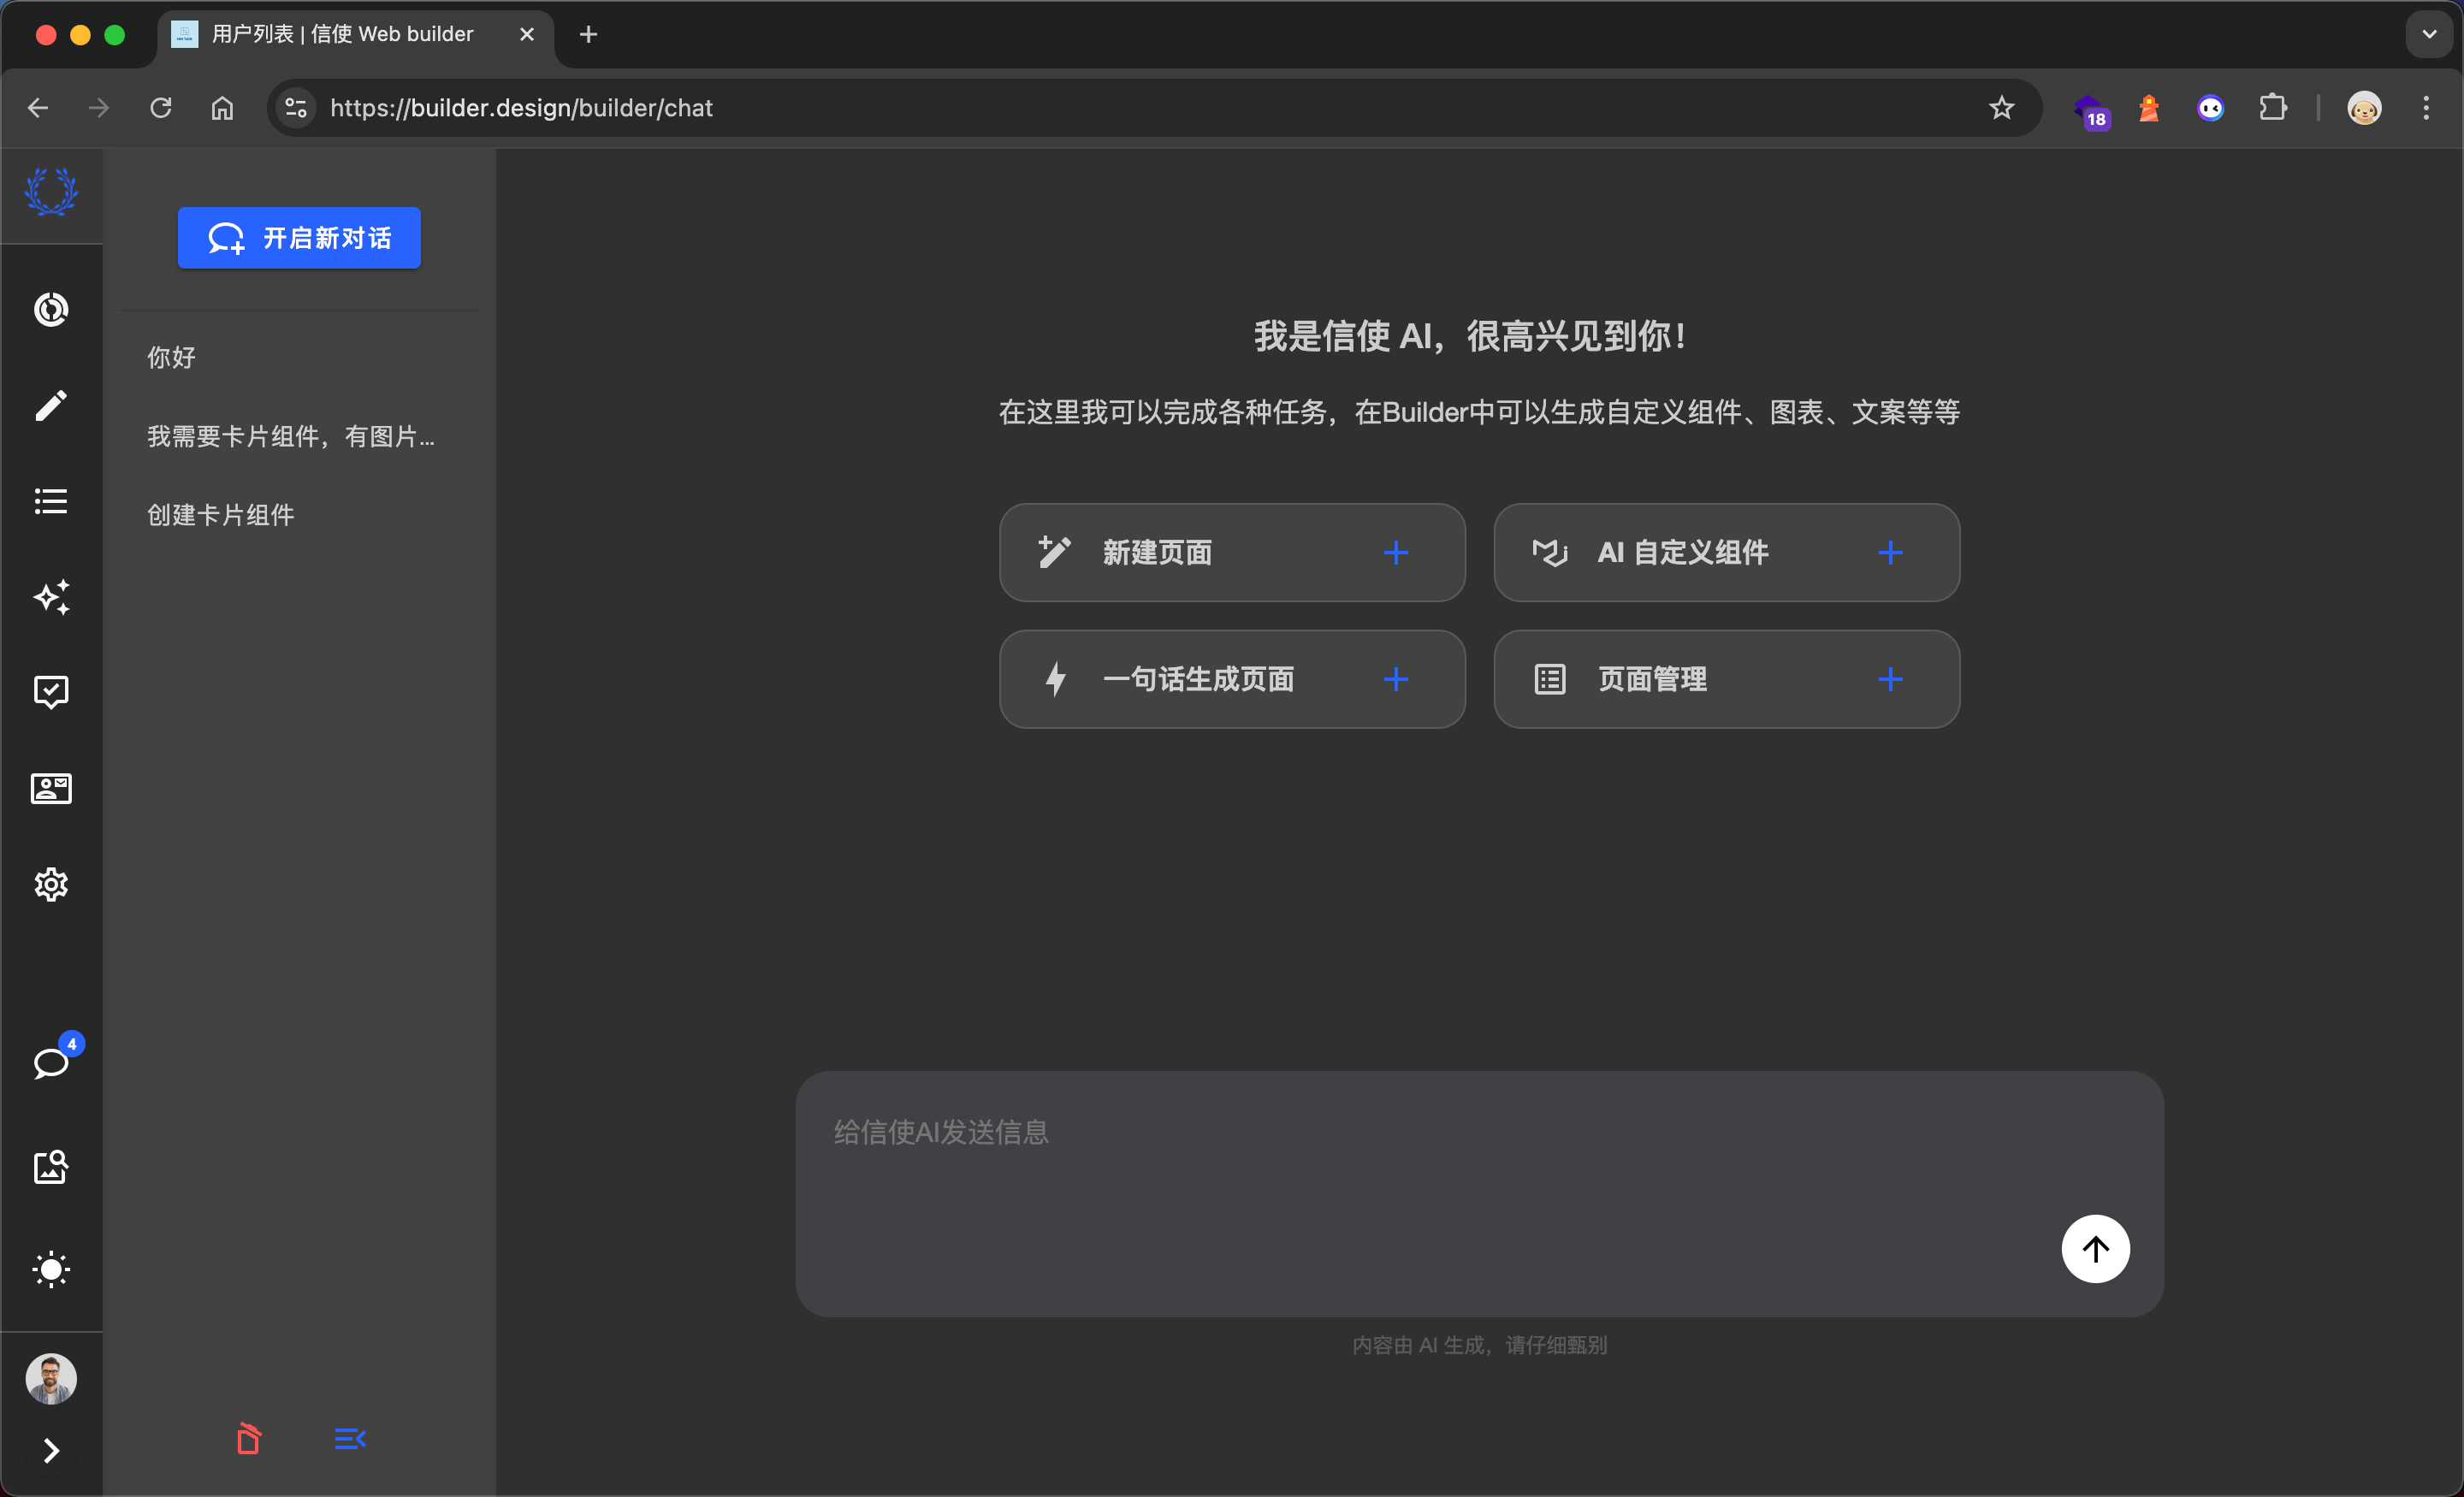
Task: Open the 一句话生成页面 card
Action: click(x=1232, y=679)
